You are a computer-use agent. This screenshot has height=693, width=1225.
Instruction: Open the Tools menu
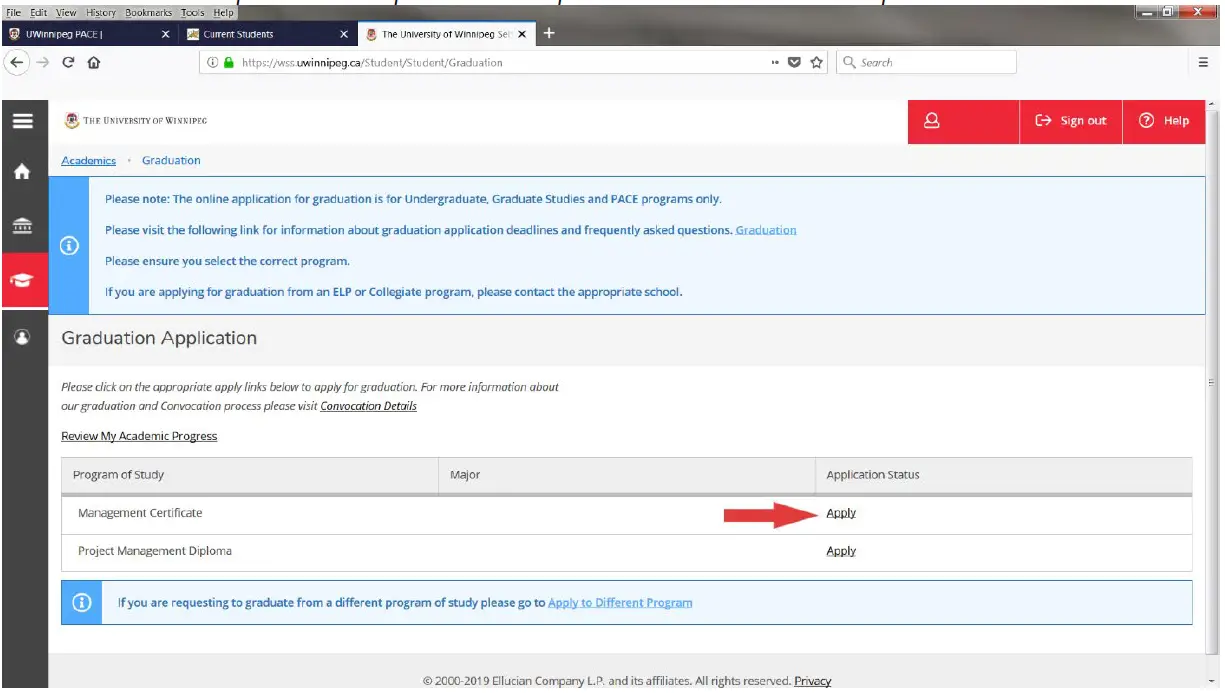click(193, 13)
